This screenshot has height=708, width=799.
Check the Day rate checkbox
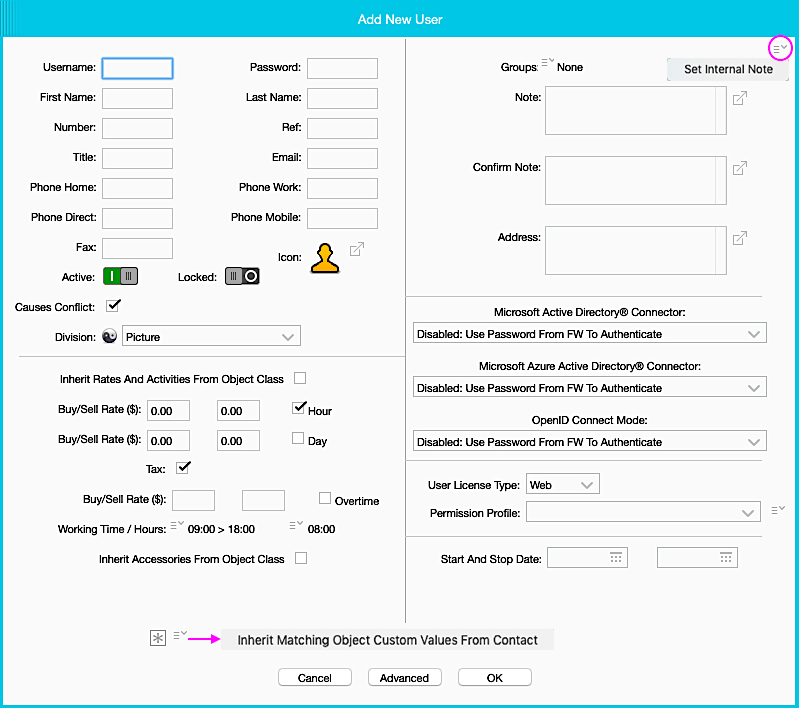point(298,438)
